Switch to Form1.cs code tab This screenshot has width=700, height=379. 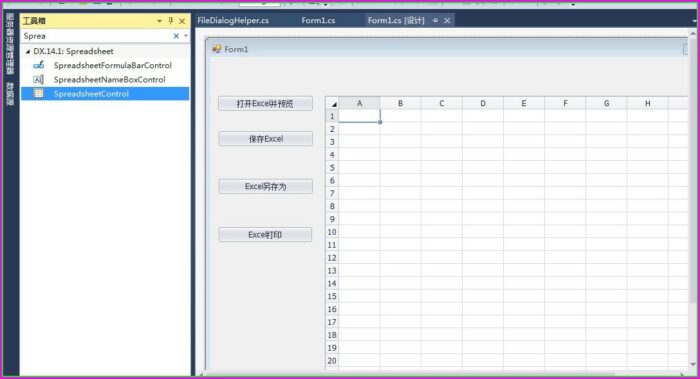coord(318,21)
